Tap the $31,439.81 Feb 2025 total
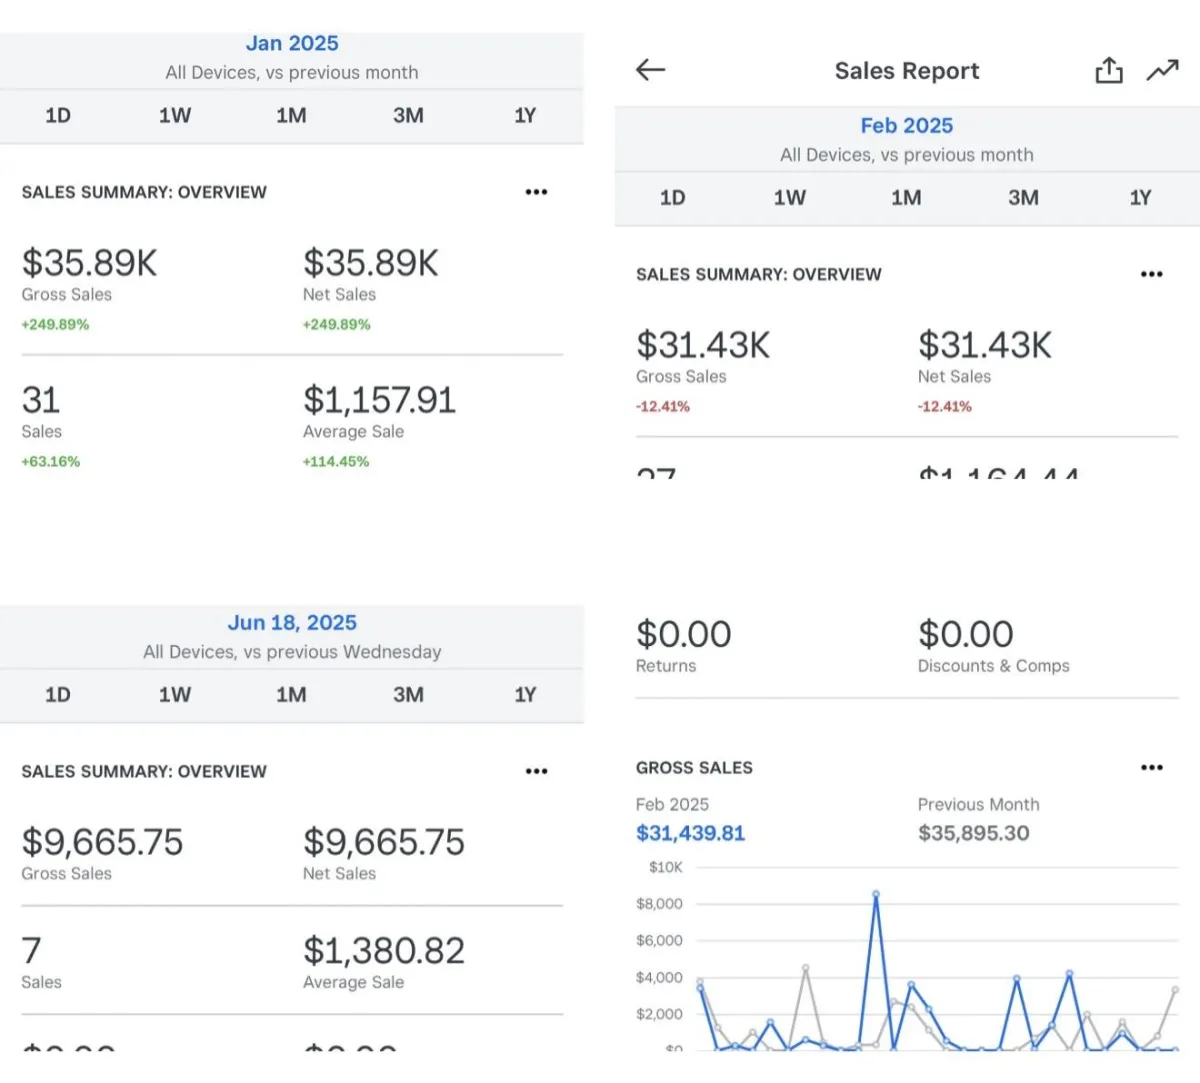The height and width of the screenshot is (1083, 1200). click(690, 833)
